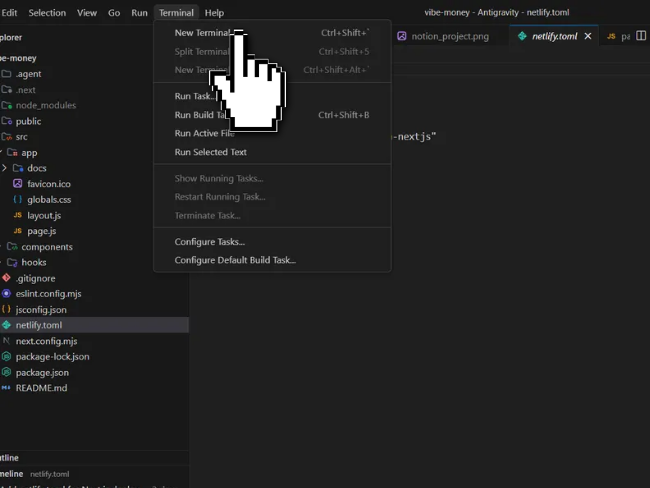This screenshot has height=488, width=650.
Task: Select Configure Default Build Task
Action: click(x=272, y=260)
